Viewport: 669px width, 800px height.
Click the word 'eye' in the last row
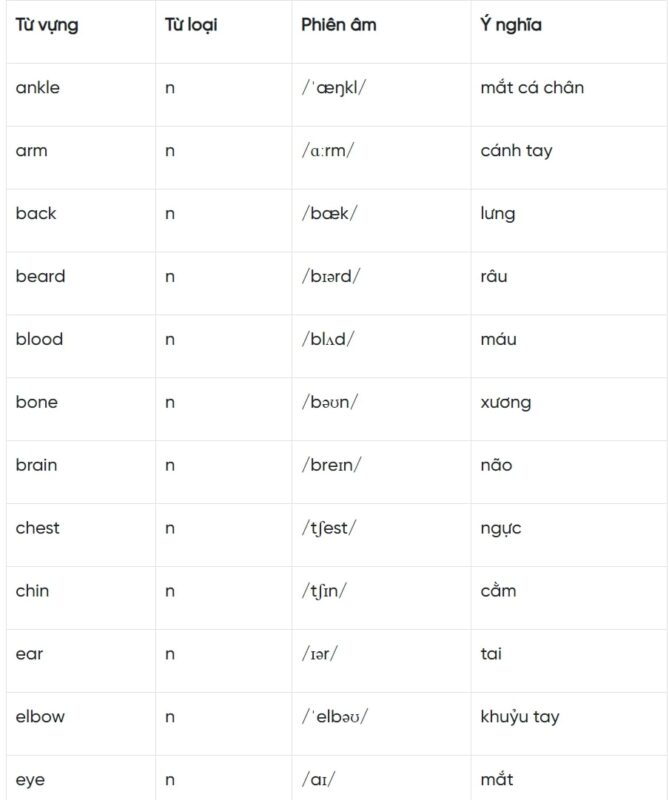pos(30,780)
